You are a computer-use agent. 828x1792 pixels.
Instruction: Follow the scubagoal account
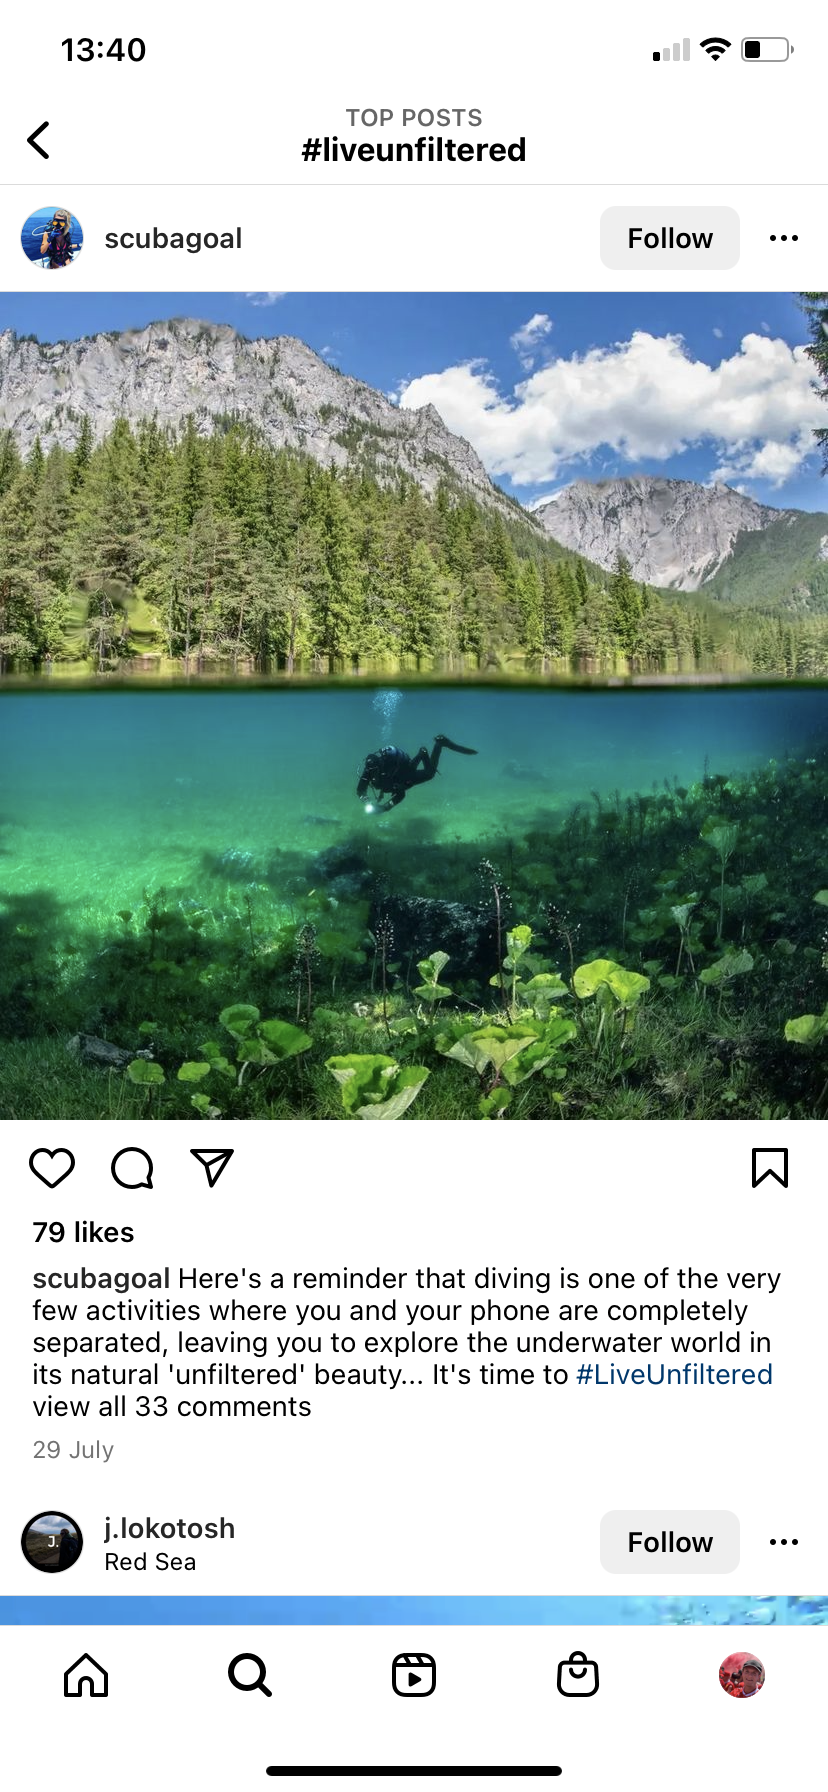[x=670, y=238]
